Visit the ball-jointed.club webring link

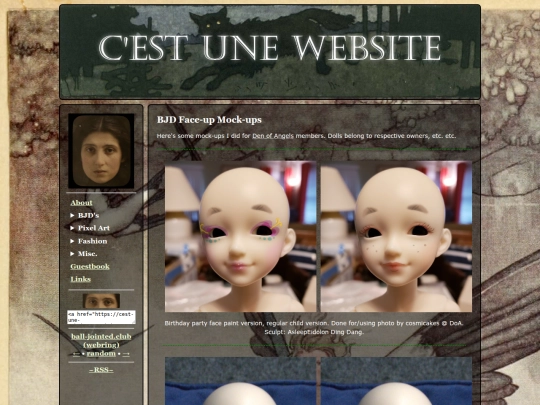(x=101, y=341)
